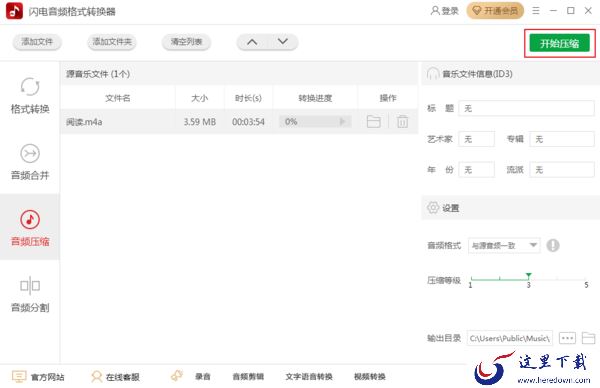Click the 登录 login button
This screenshot has height=388, width=600.
(444, 11)
